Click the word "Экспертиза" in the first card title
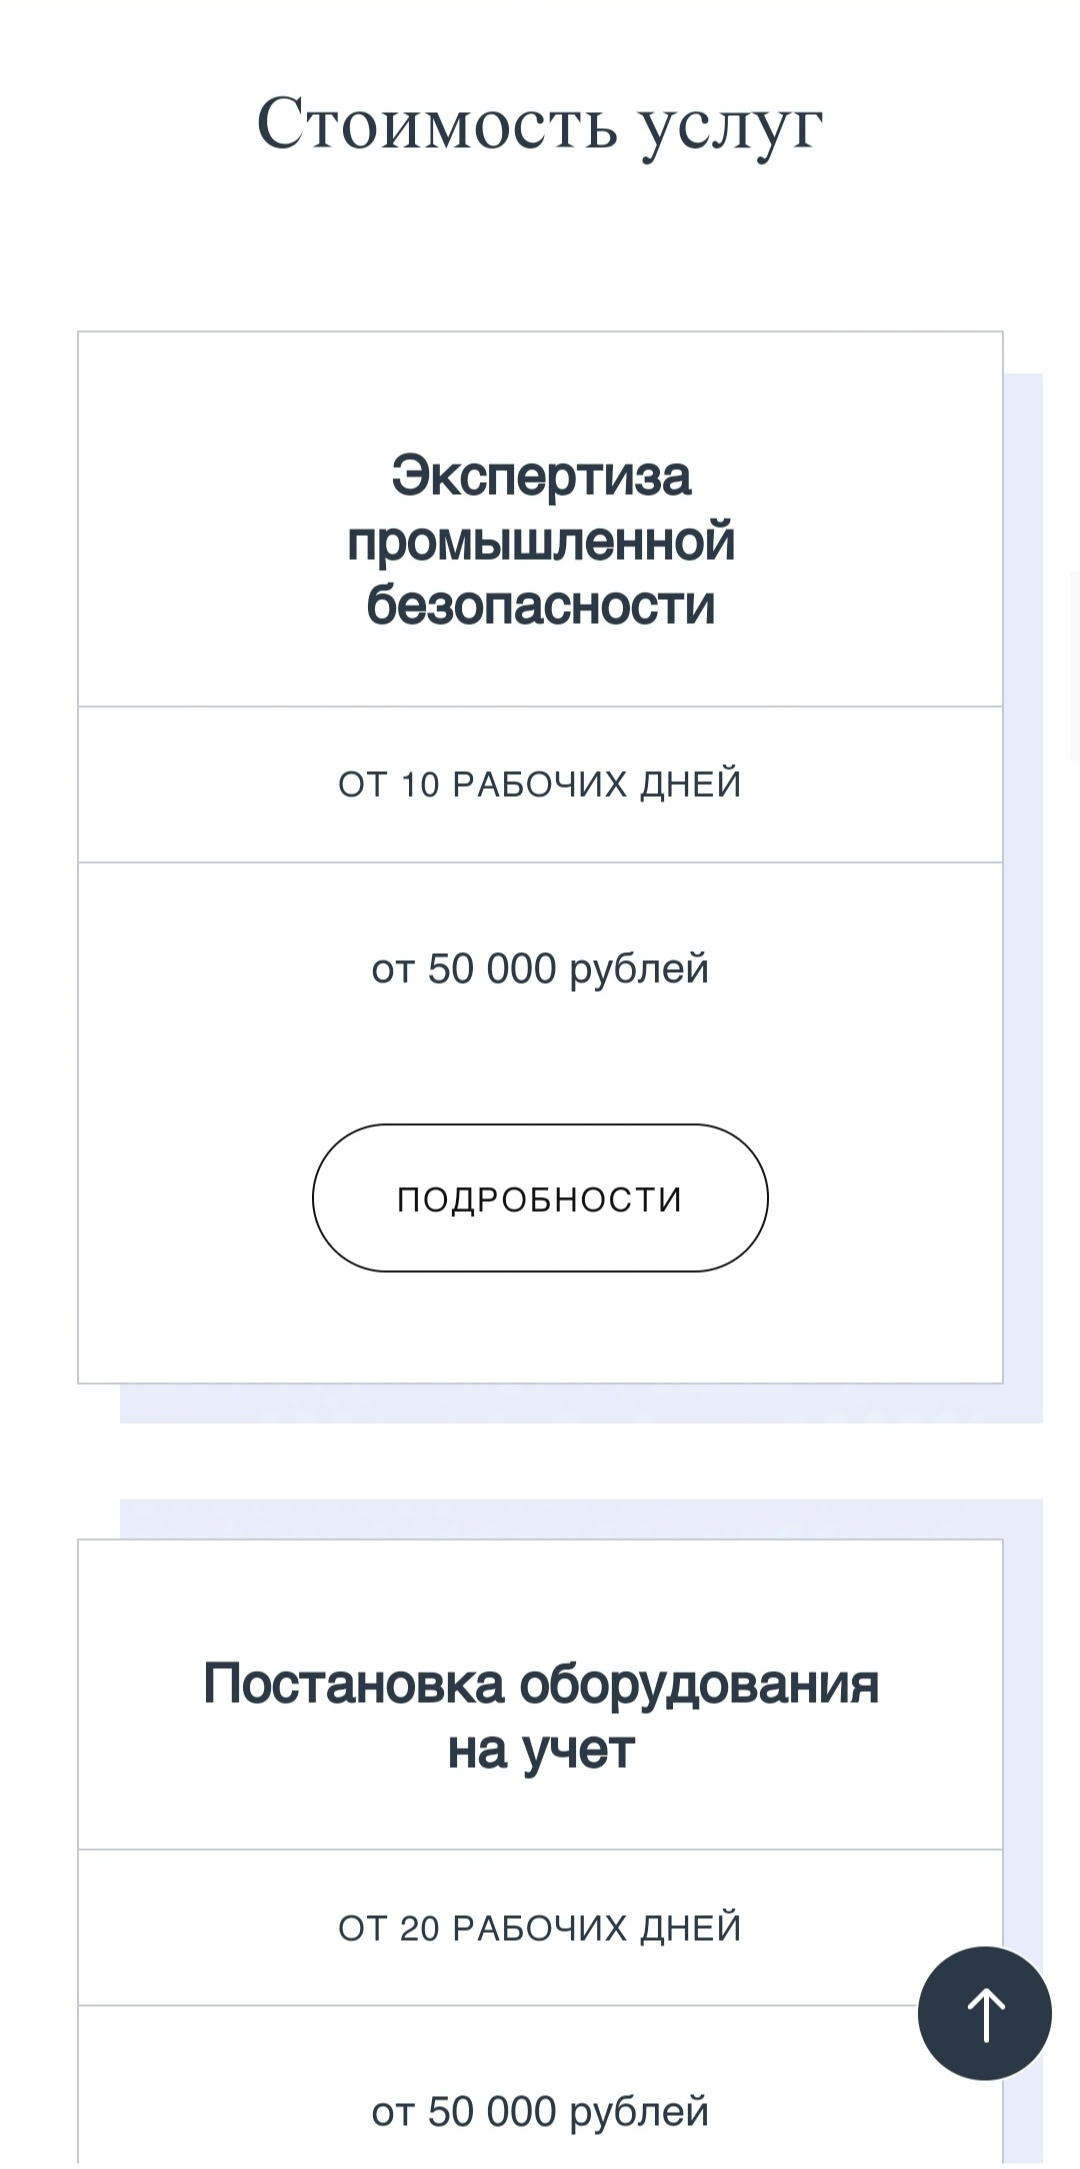 click(540, 475)
